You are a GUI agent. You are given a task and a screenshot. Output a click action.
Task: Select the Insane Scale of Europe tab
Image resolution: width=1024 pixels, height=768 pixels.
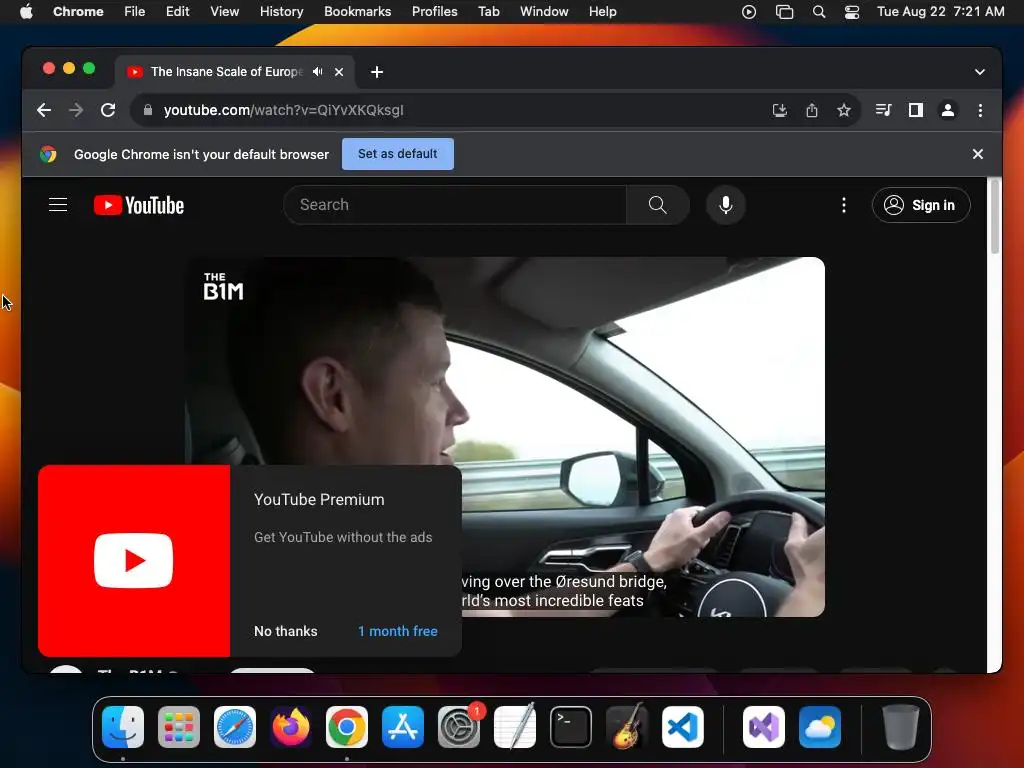(227, 72)
